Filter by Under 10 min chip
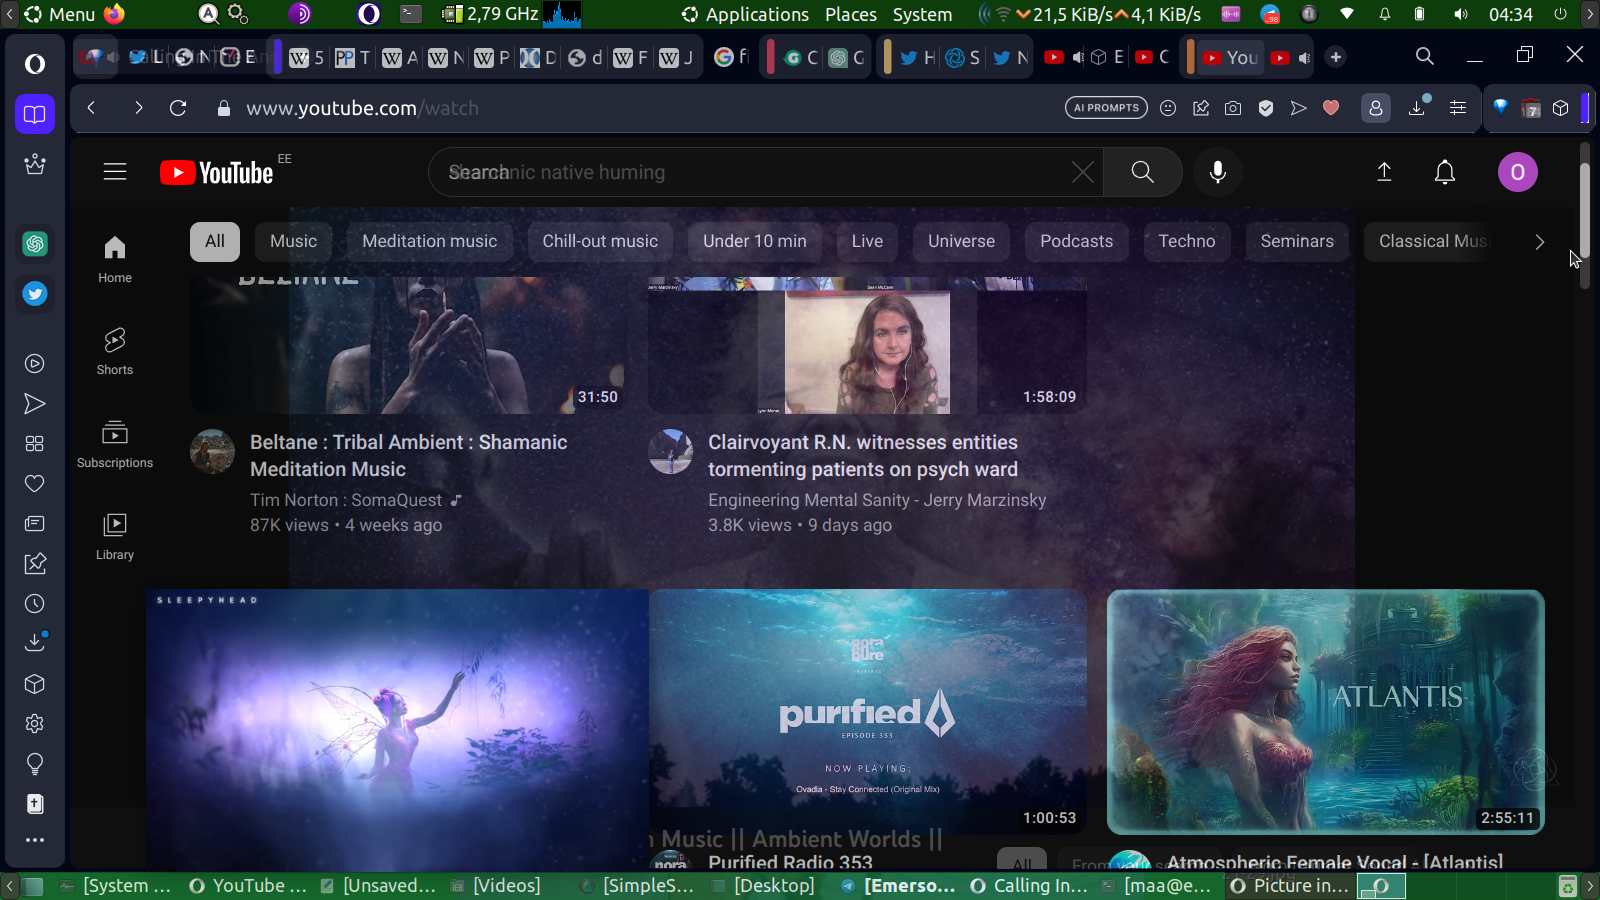The image size is (1600, 900). pyautogui.click(x=755, y=241)
